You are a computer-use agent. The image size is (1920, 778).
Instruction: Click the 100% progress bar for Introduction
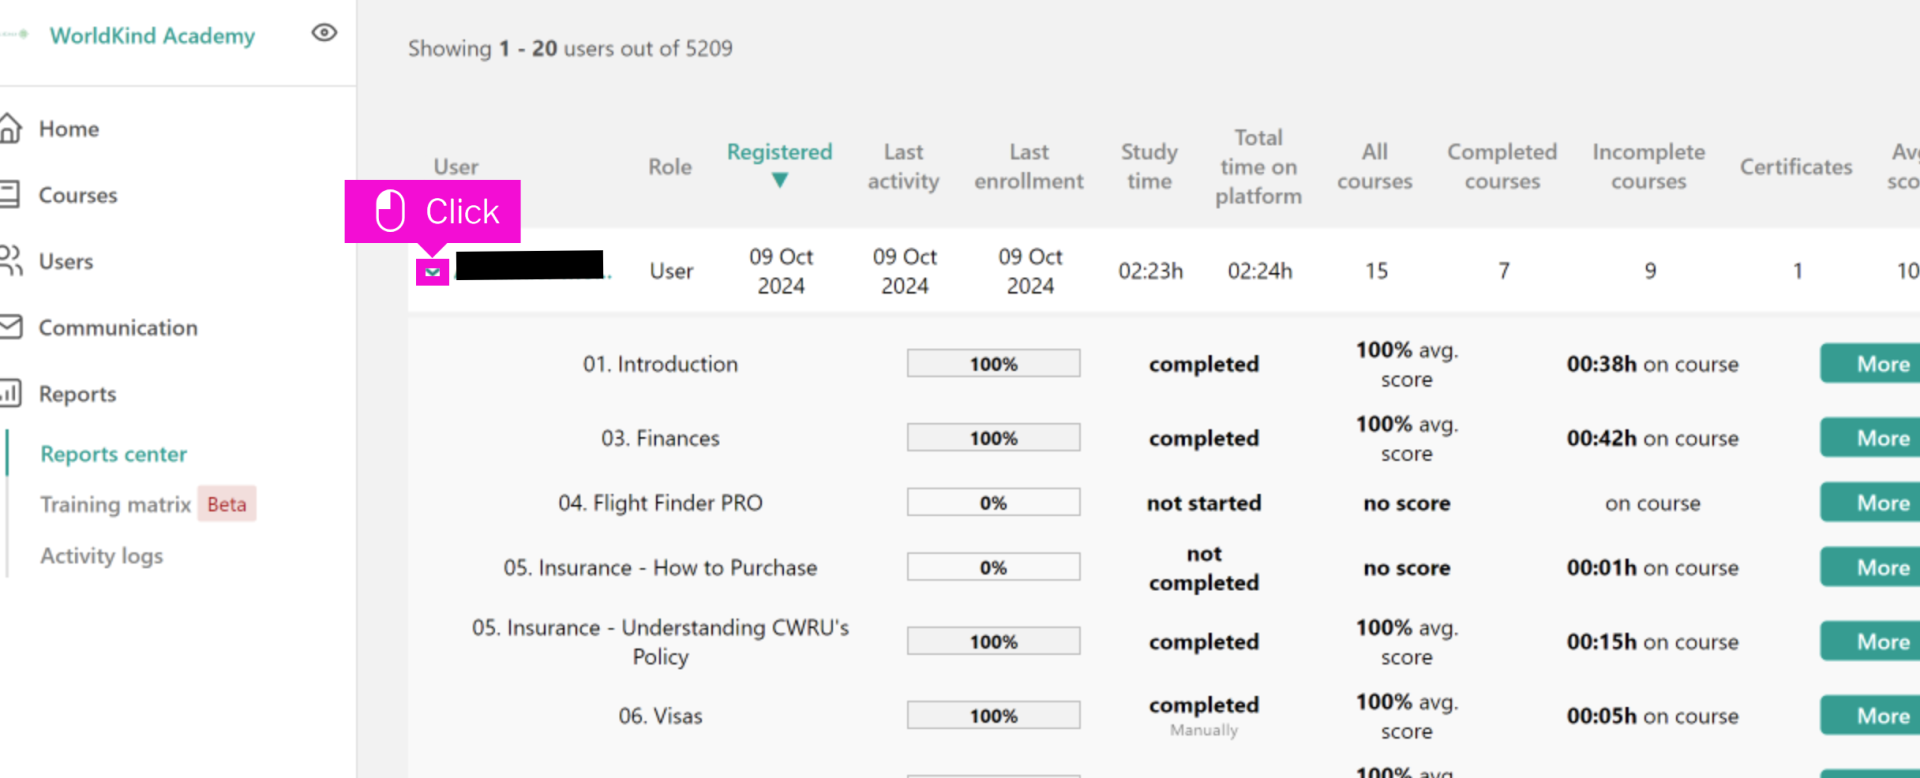(993, 364)
